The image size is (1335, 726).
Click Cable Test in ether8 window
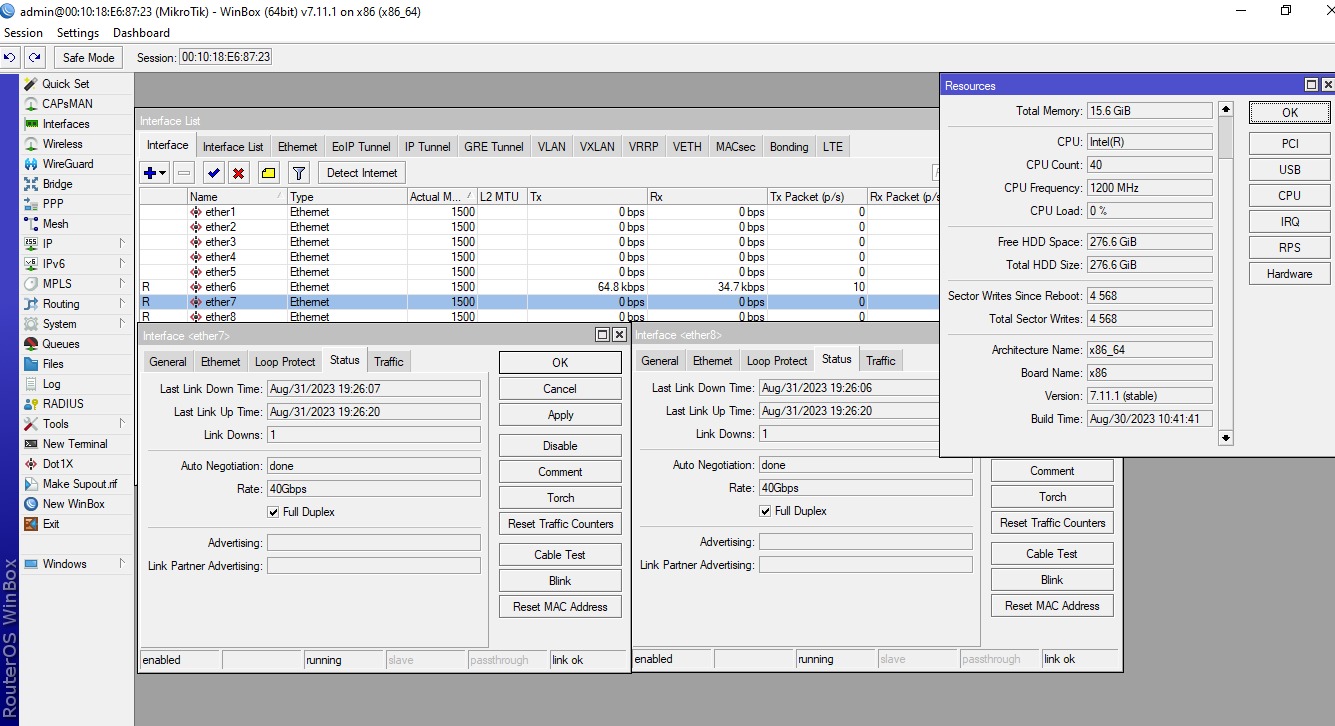(1052, 554)
